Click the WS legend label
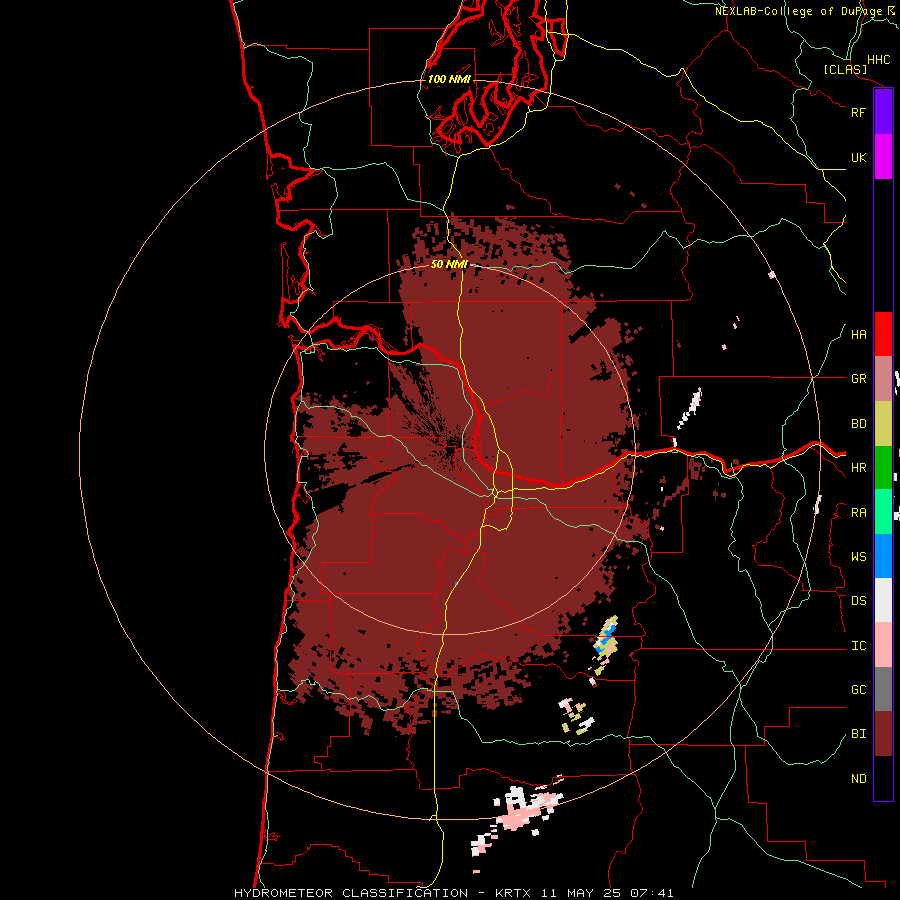 [858, 557]
